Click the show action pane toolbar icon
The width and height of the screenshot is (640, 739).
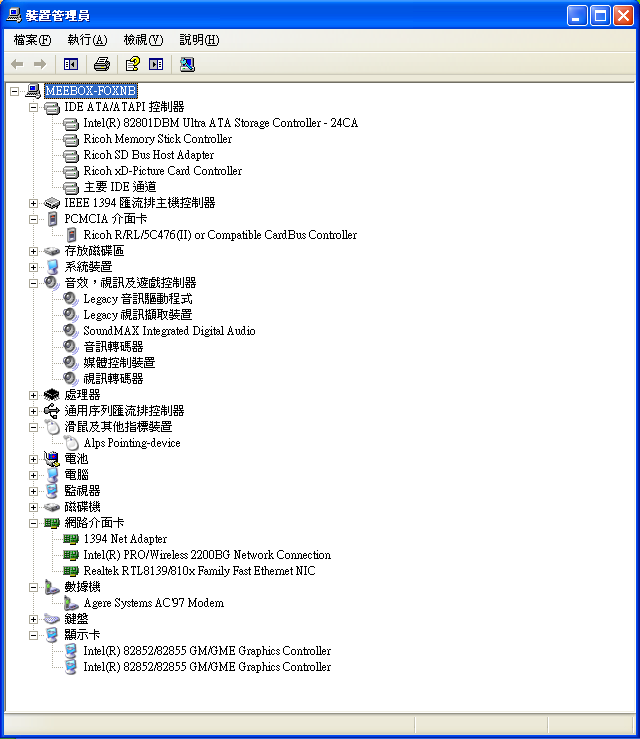156,64
